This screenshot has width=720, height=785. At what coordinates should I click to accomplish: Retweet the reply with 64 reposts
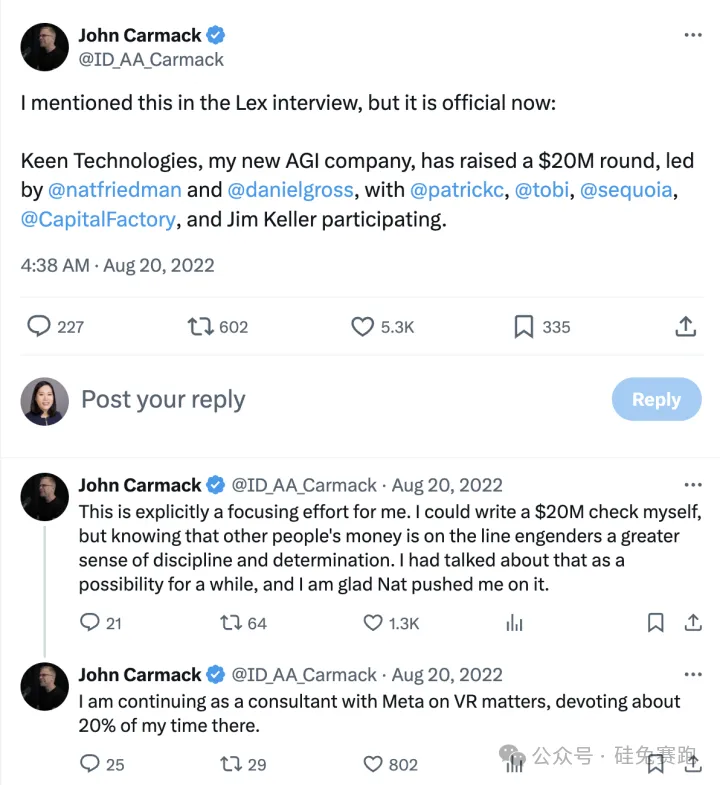point(231,623)
